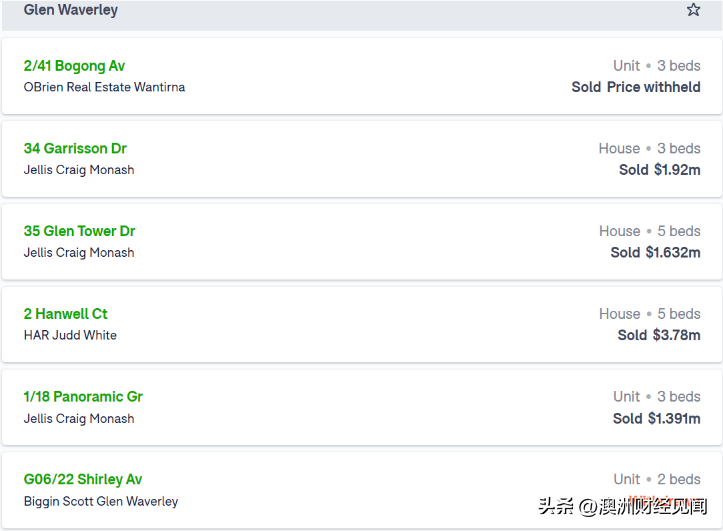
Task: Click the Sold $1.92m price
Action: (x=660, y=170)
